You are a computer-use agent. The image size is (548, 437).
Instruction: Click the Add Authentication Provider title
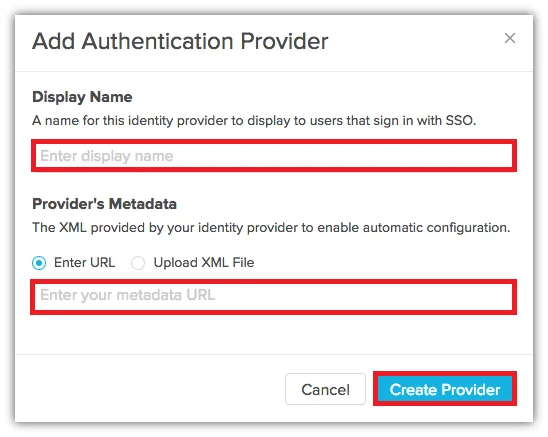coord(180,41)
